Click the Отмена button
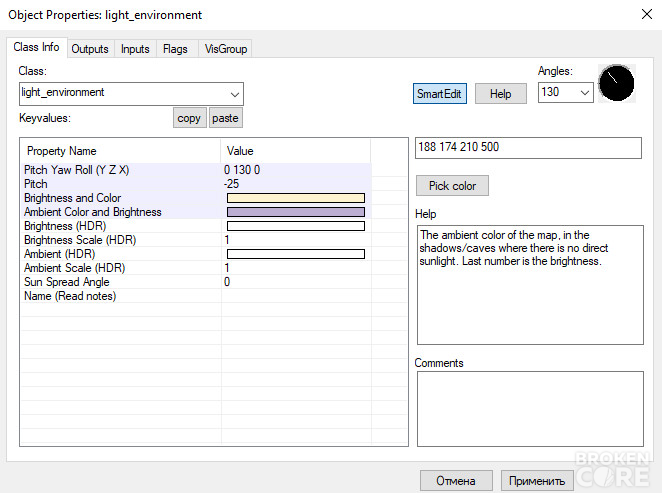 coord(456,481)
